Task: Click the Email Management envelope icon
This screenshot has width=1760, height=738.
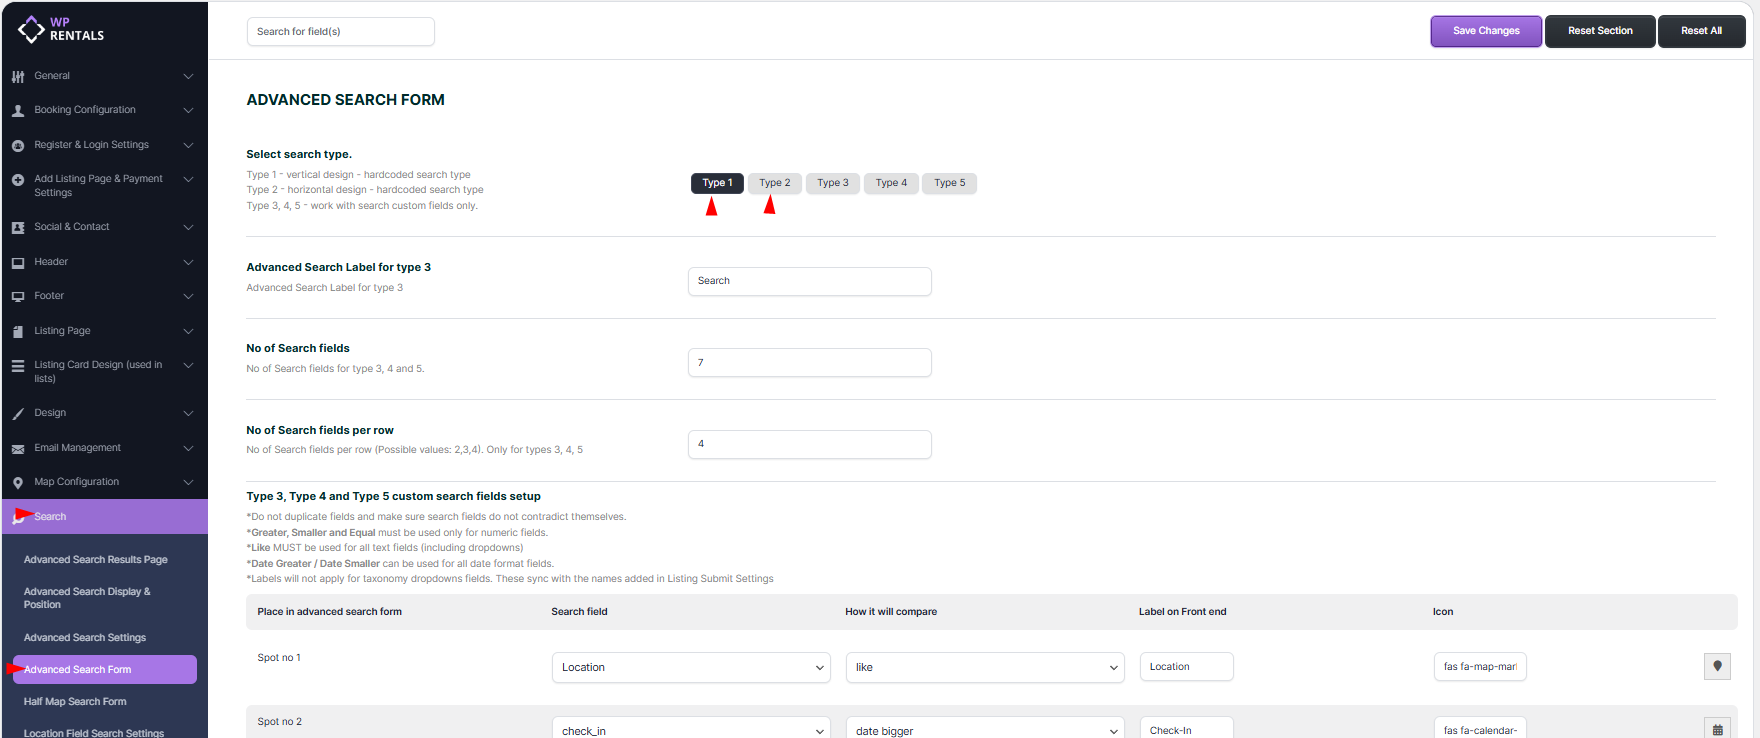Action: click(18, 449)
